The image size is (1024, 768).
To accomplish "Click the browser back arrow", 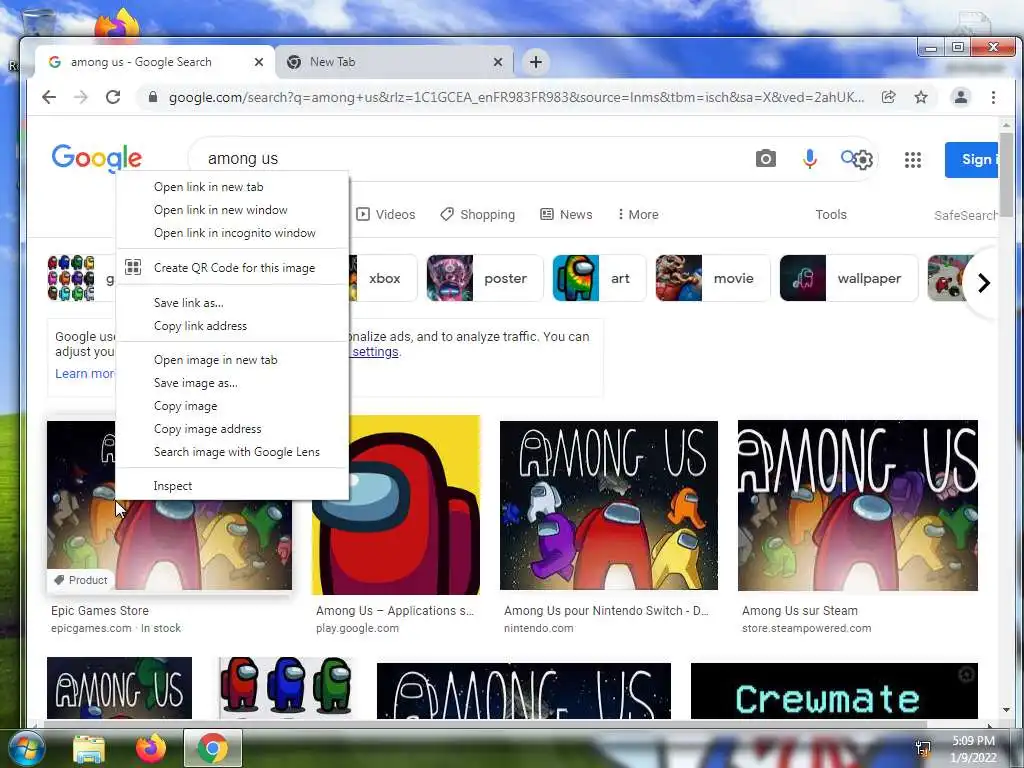I will pyautogui.click(x=49, y=97).
